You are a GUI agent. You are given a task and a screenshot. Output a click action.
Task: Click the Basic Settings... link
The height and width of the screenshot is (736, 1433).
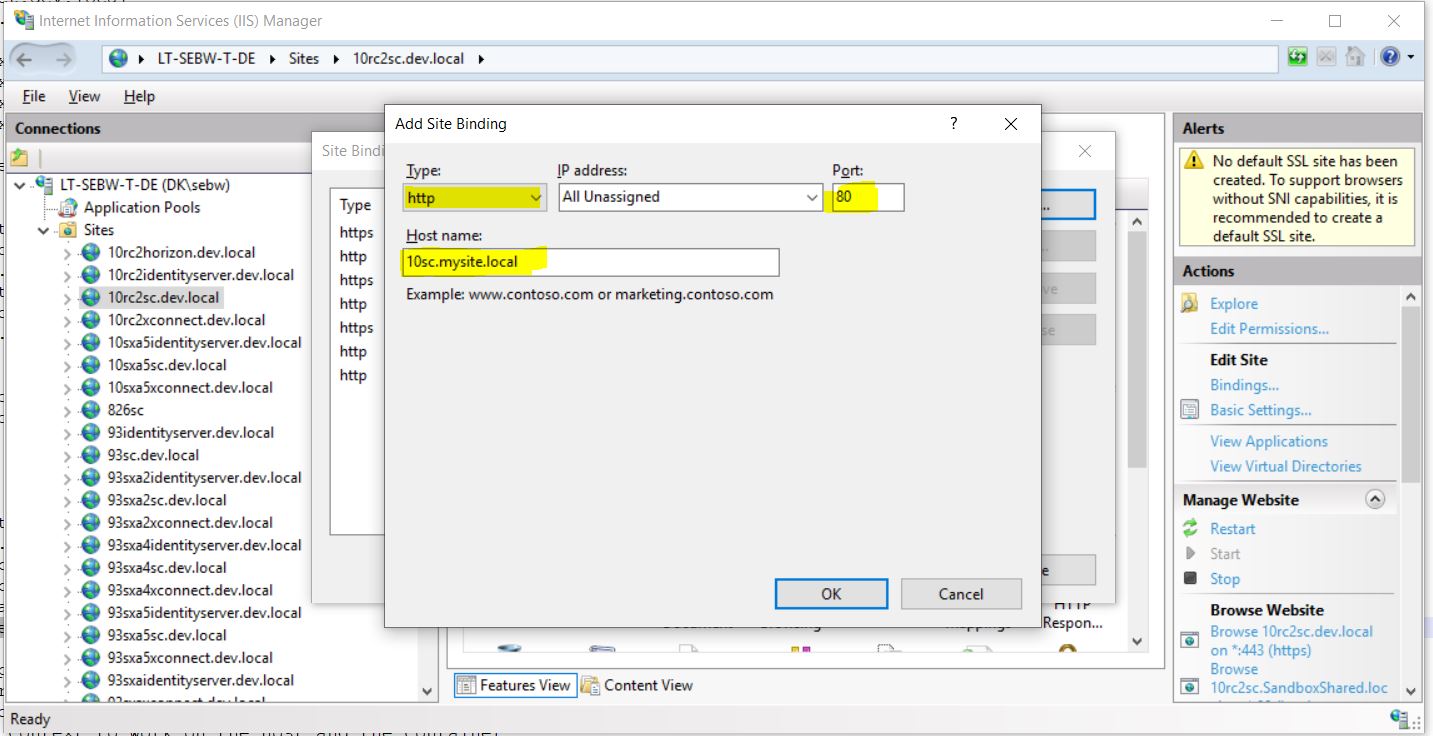[x=1261, y=410]
